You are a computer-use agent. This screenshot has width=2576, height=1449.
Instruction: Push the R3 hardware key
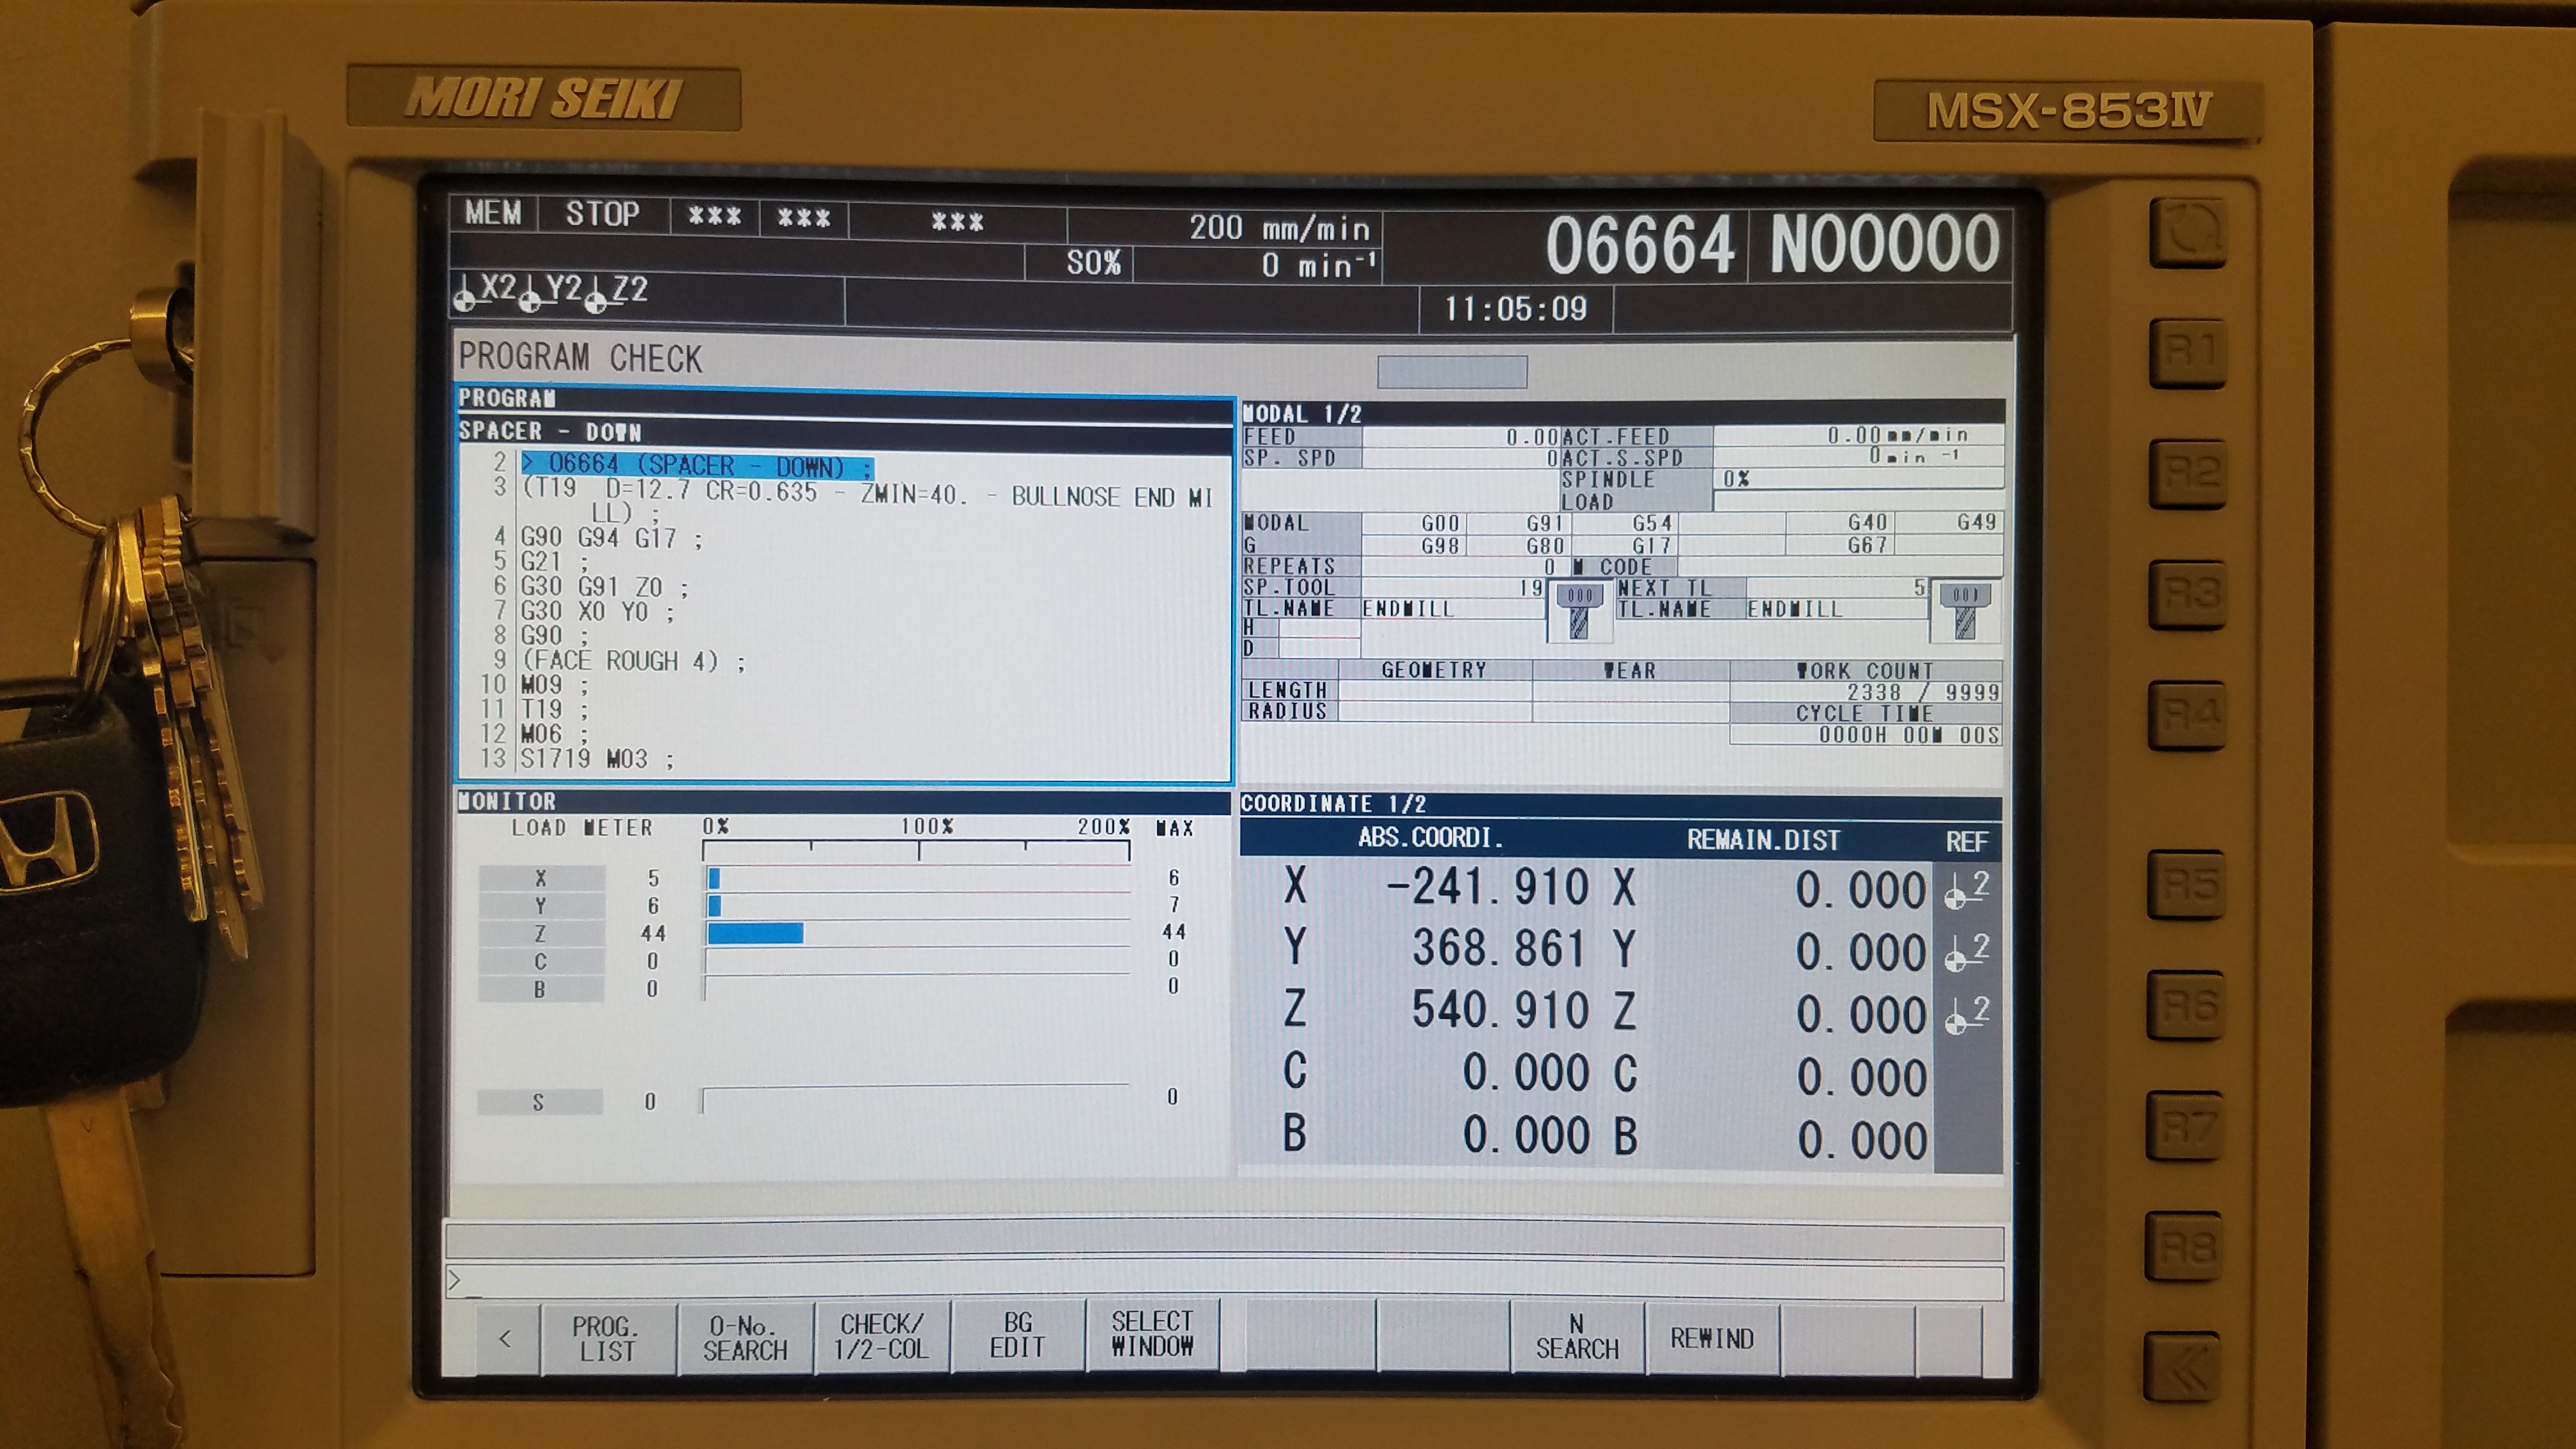pyautogui.click(x=2187, y=595)
